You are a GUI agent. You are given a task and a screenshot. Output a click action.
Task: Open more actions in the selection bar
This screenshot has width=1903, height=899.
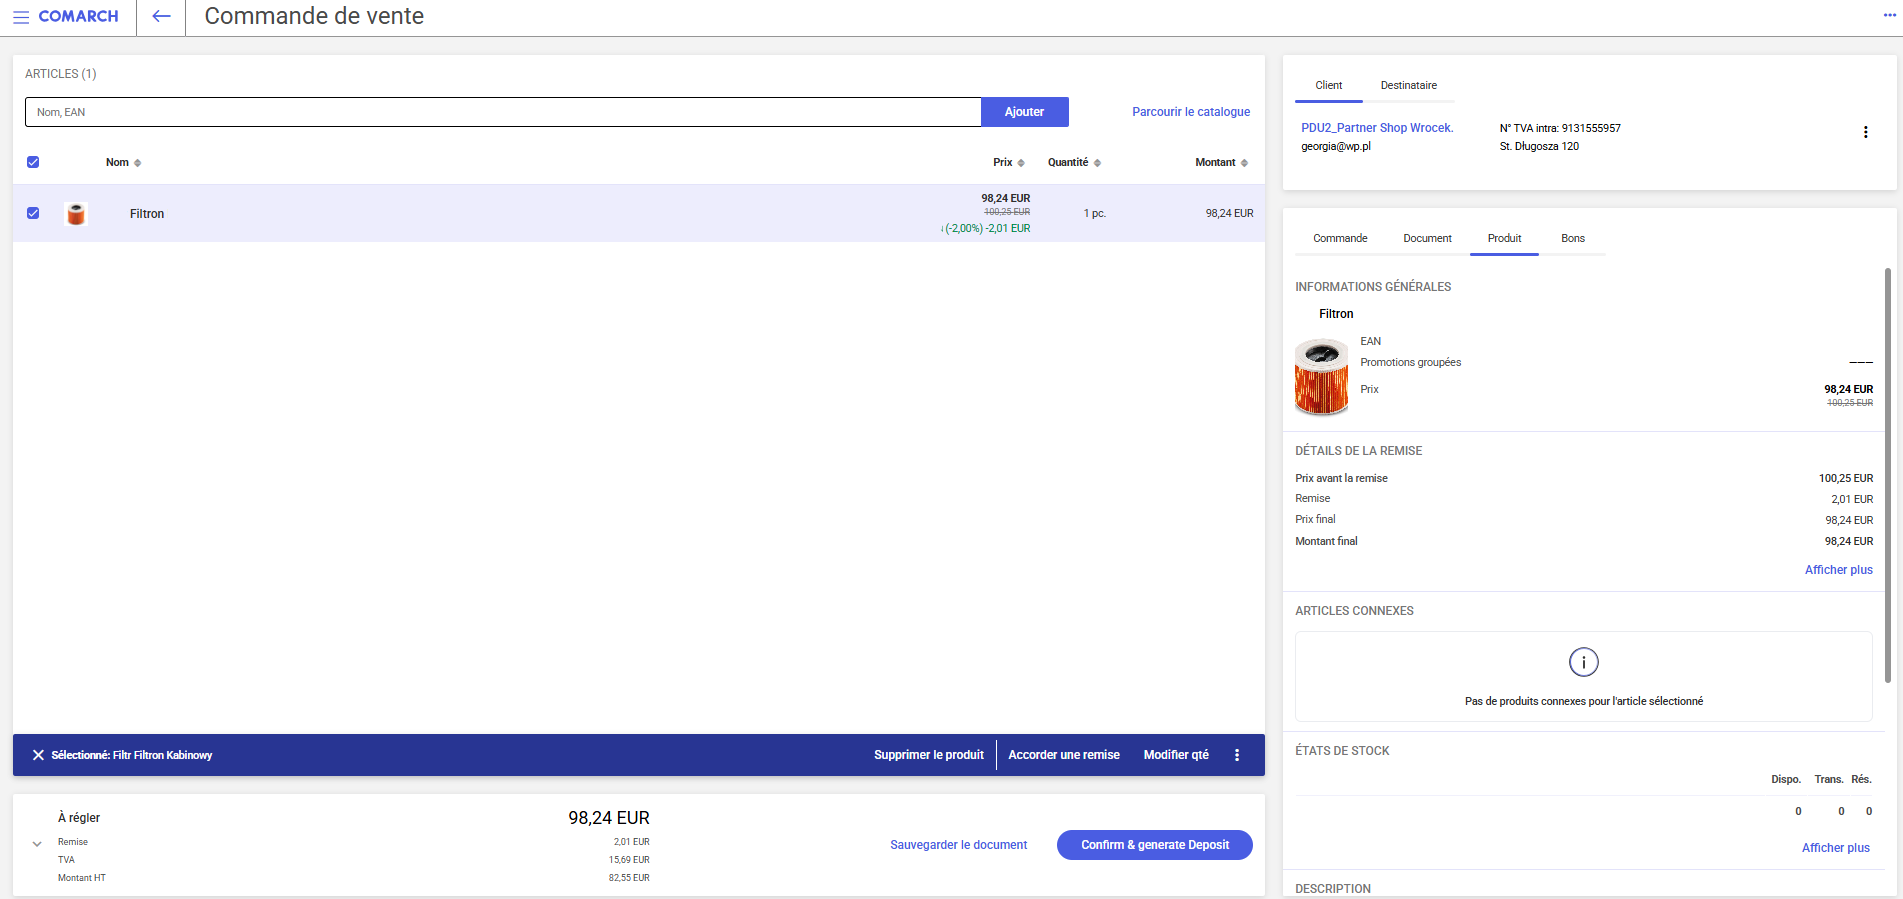[1237, 755]
